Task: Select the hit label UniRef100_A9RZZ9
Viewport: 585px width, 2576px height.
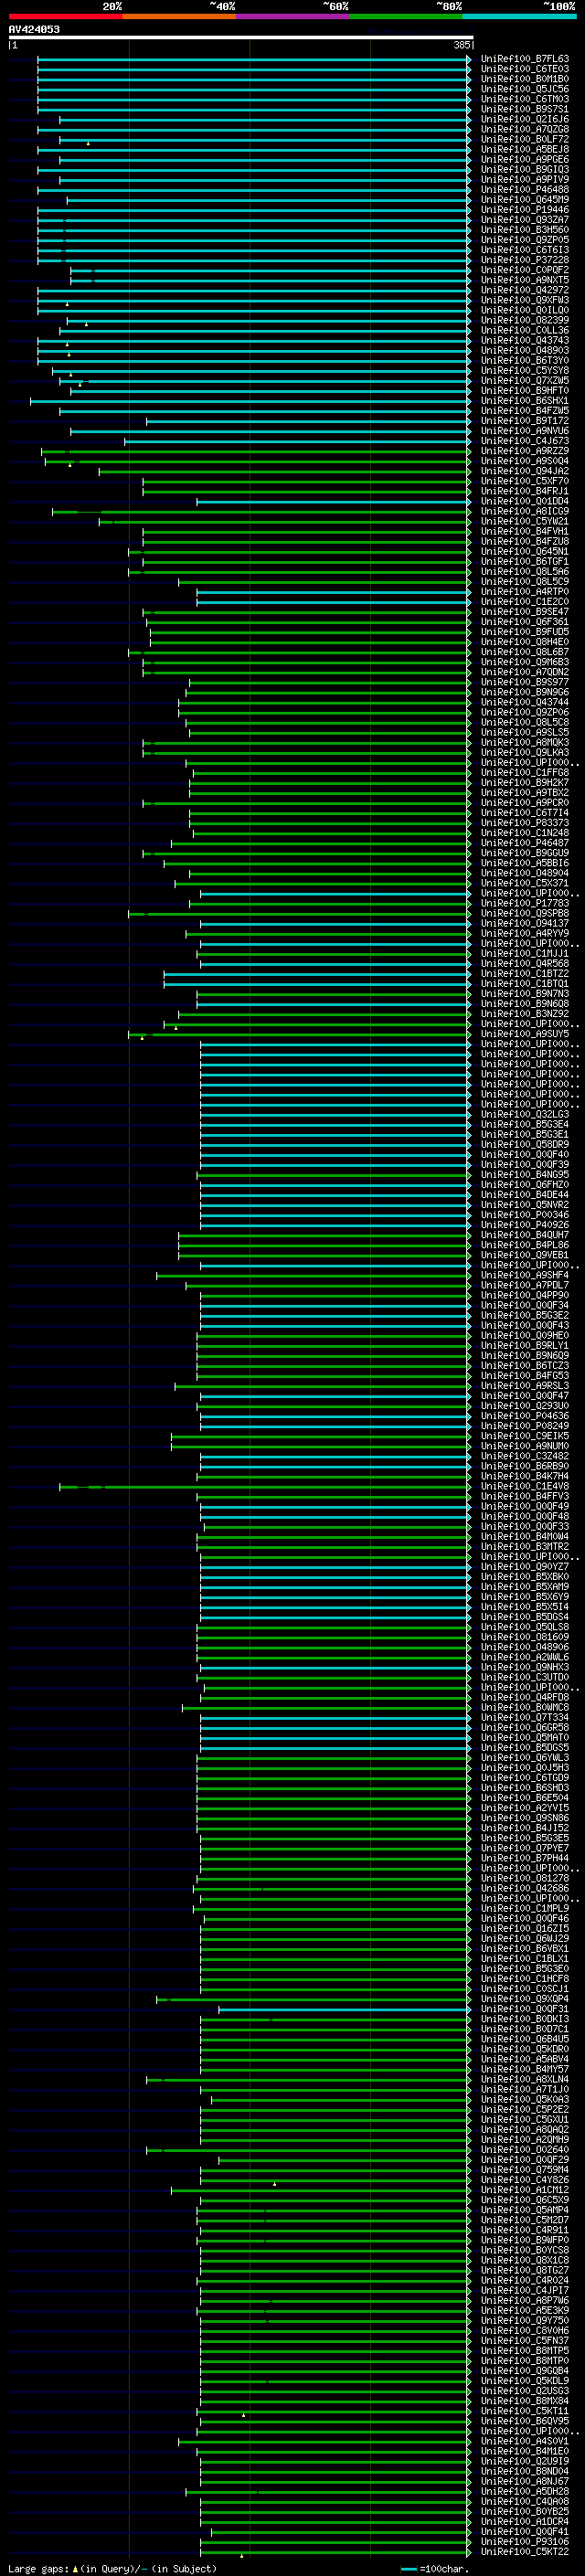Action: (524, 451)
